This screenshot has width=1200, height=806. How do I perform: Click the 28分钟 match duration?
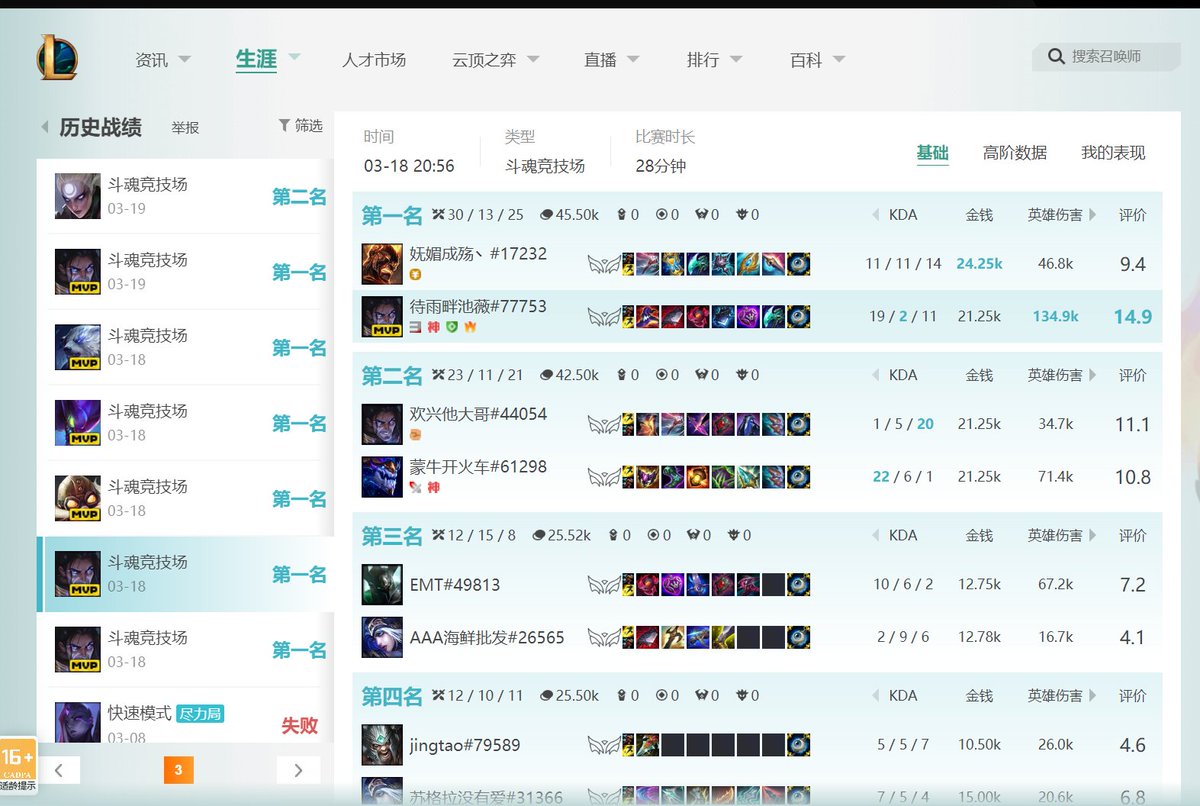[x=661, y=166]
